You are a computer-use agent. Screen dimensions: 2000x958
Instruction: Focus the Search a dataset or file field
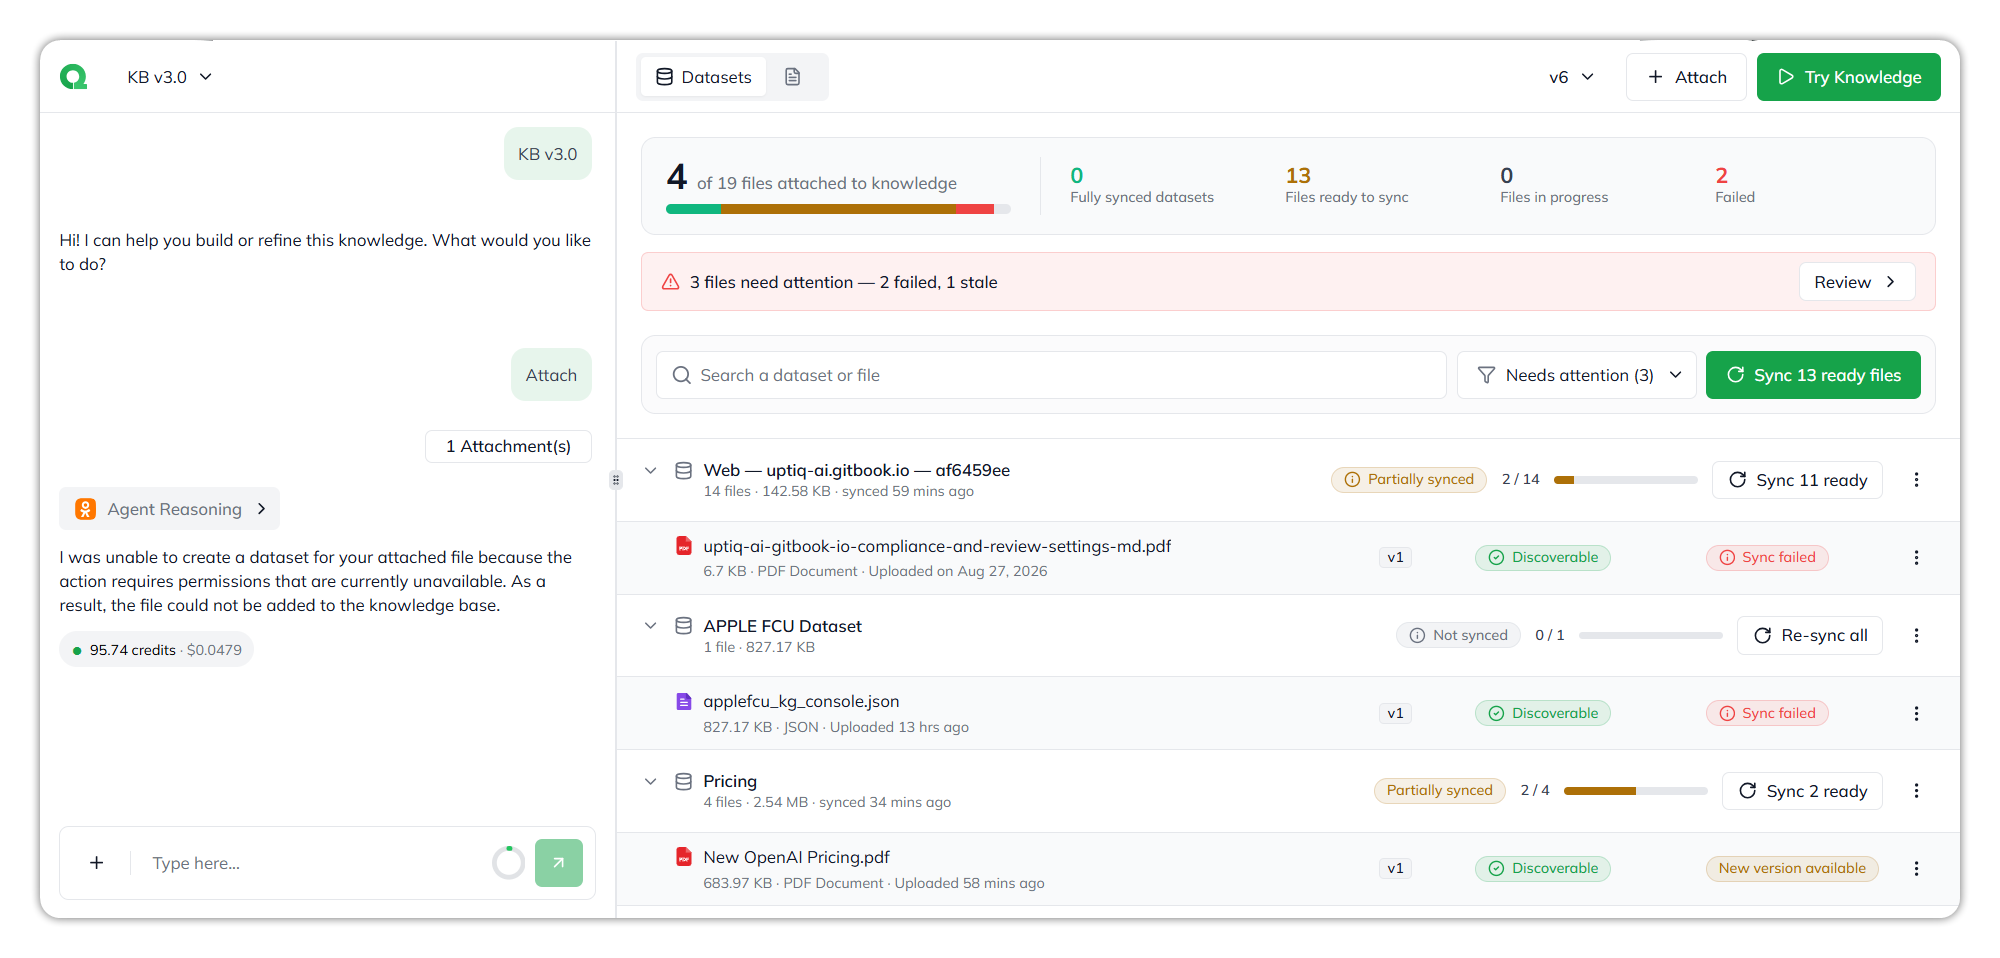click(1051, 375)
